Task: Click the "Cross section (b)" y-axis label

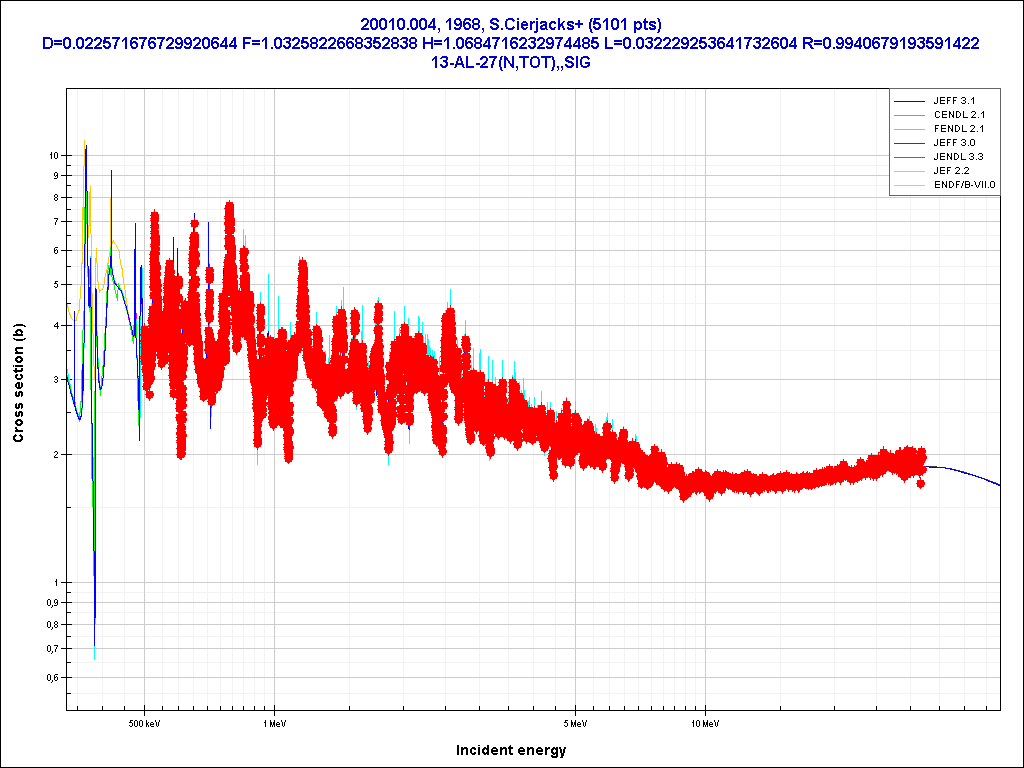Action: click(17, 383)
